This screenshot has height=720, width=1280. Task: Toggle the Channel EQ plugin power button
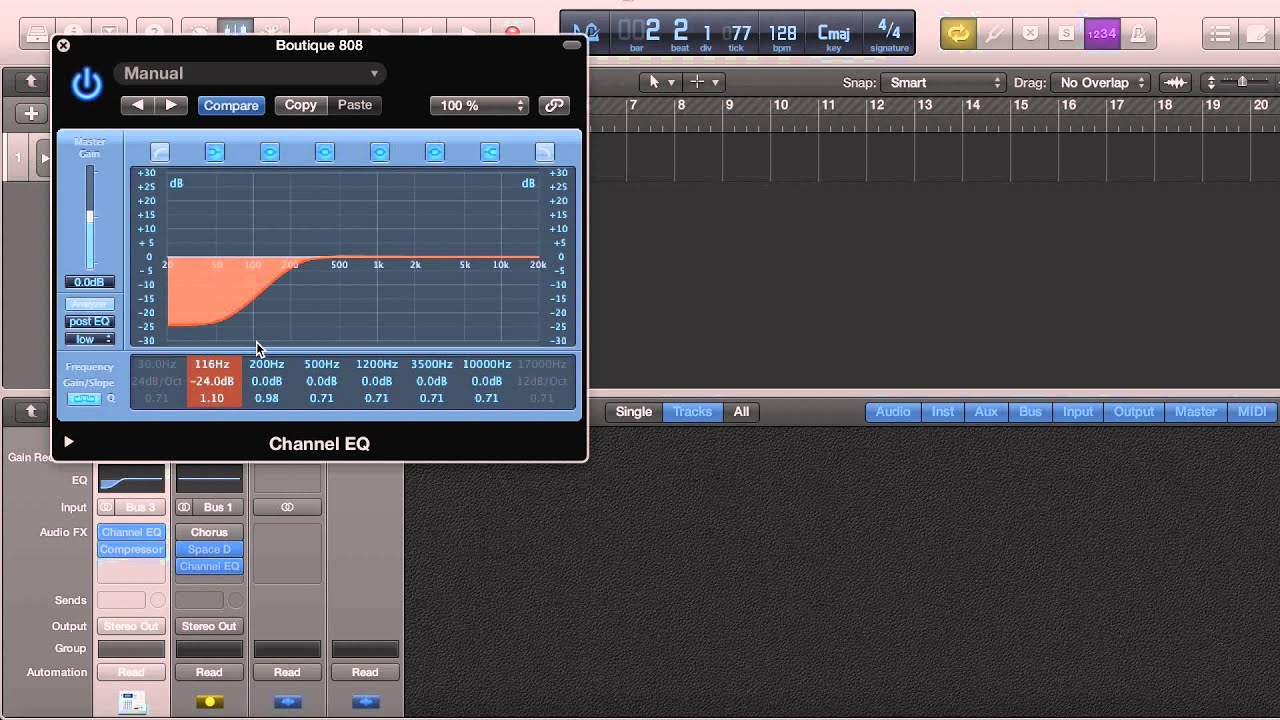87,84
